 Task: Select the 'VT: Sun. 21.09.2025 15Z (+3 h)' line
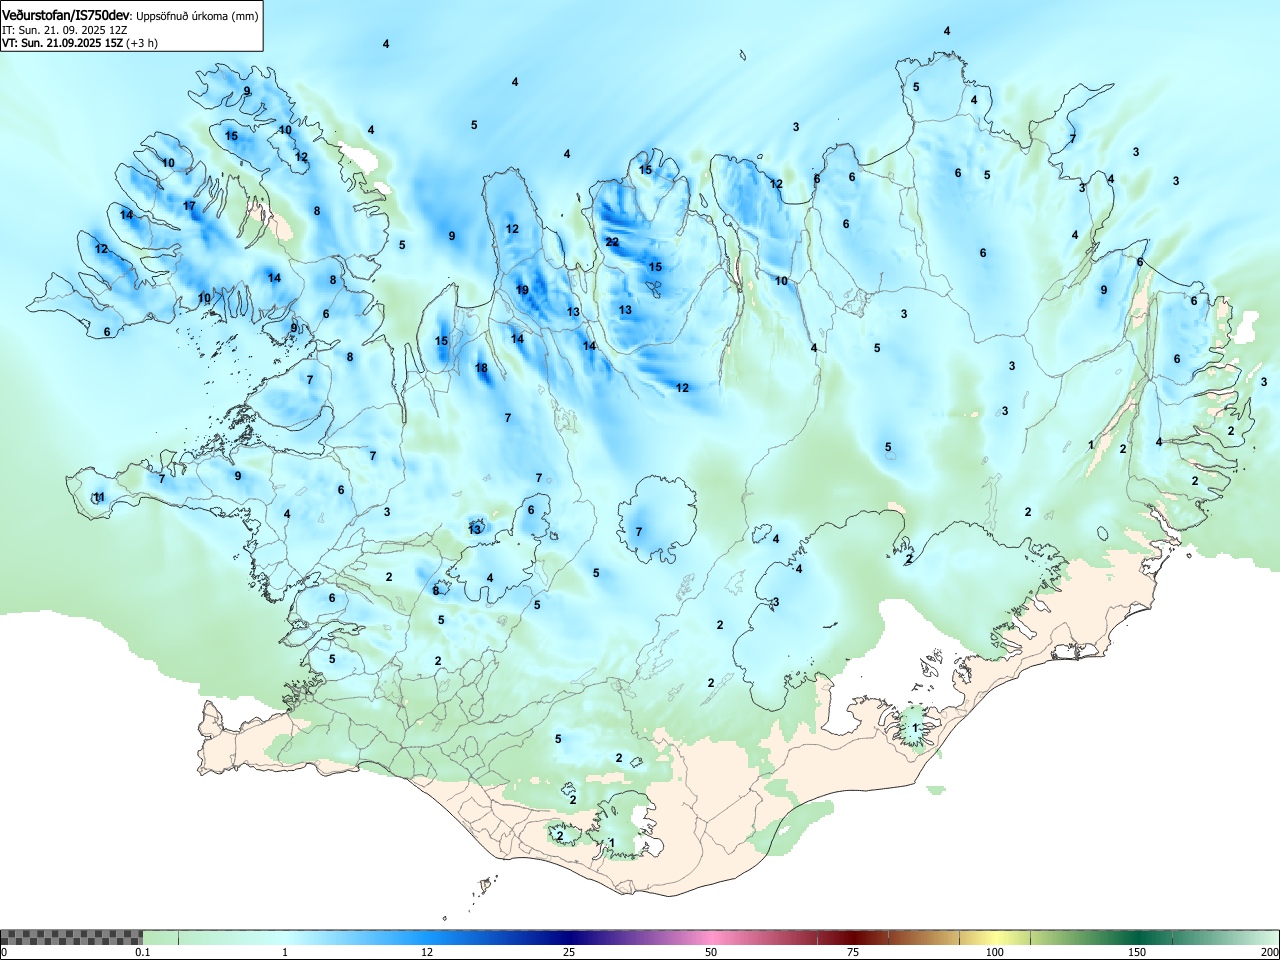click(80, 43)
